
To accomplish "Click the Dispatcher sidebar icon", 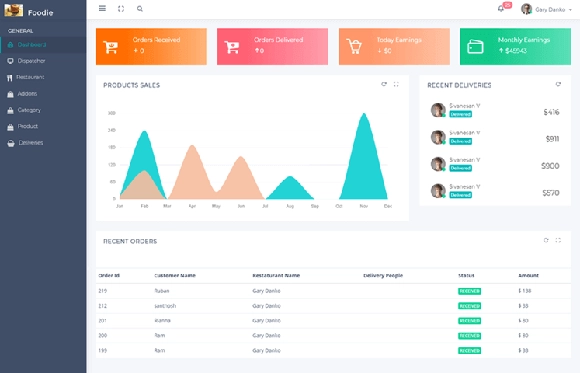I will point(10,61).
